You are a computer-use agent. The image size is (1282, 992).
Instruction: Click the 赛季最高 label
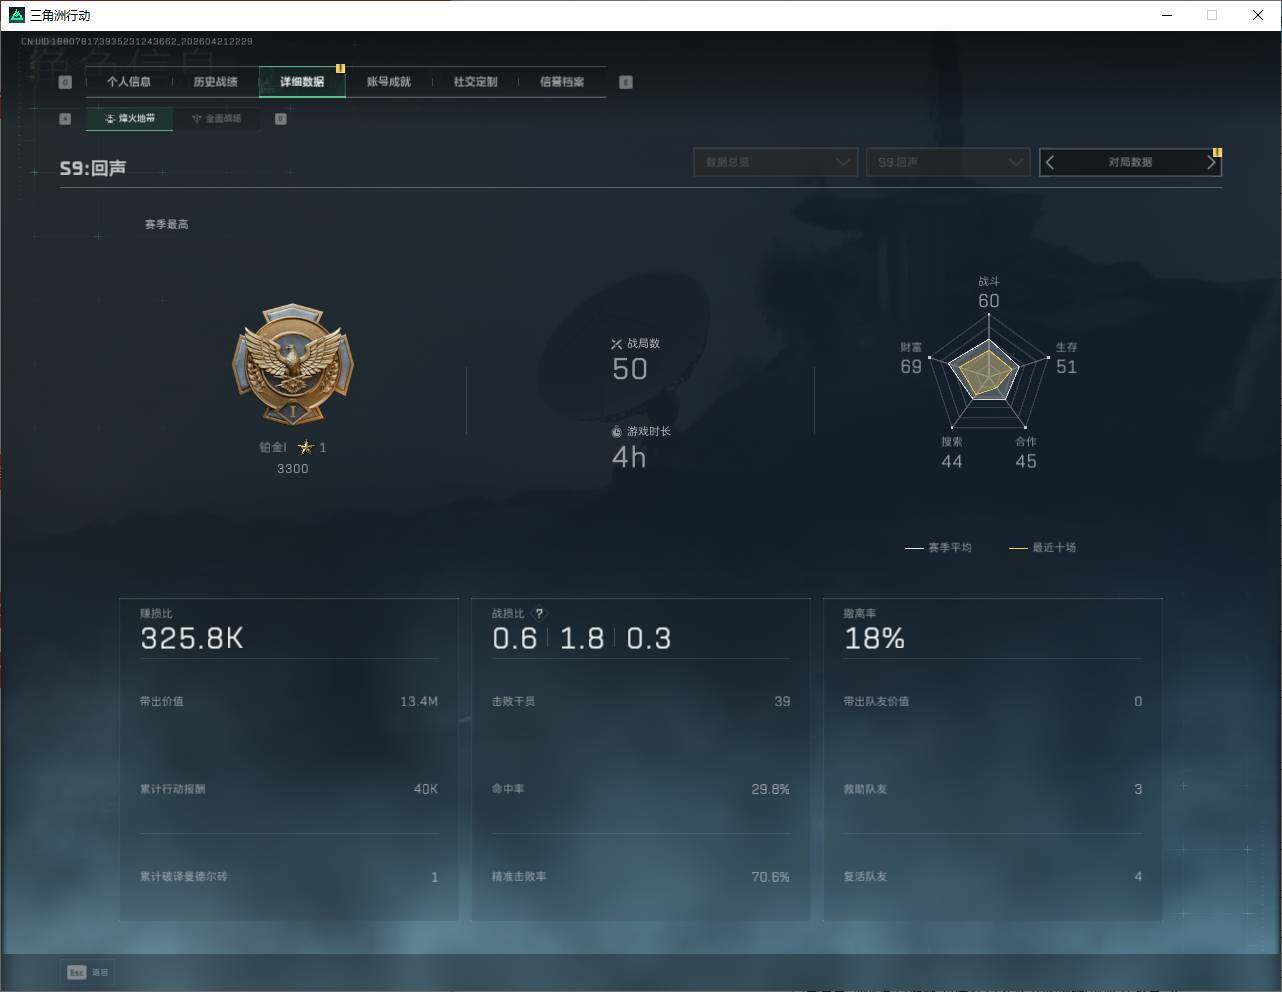click(166, 224)
